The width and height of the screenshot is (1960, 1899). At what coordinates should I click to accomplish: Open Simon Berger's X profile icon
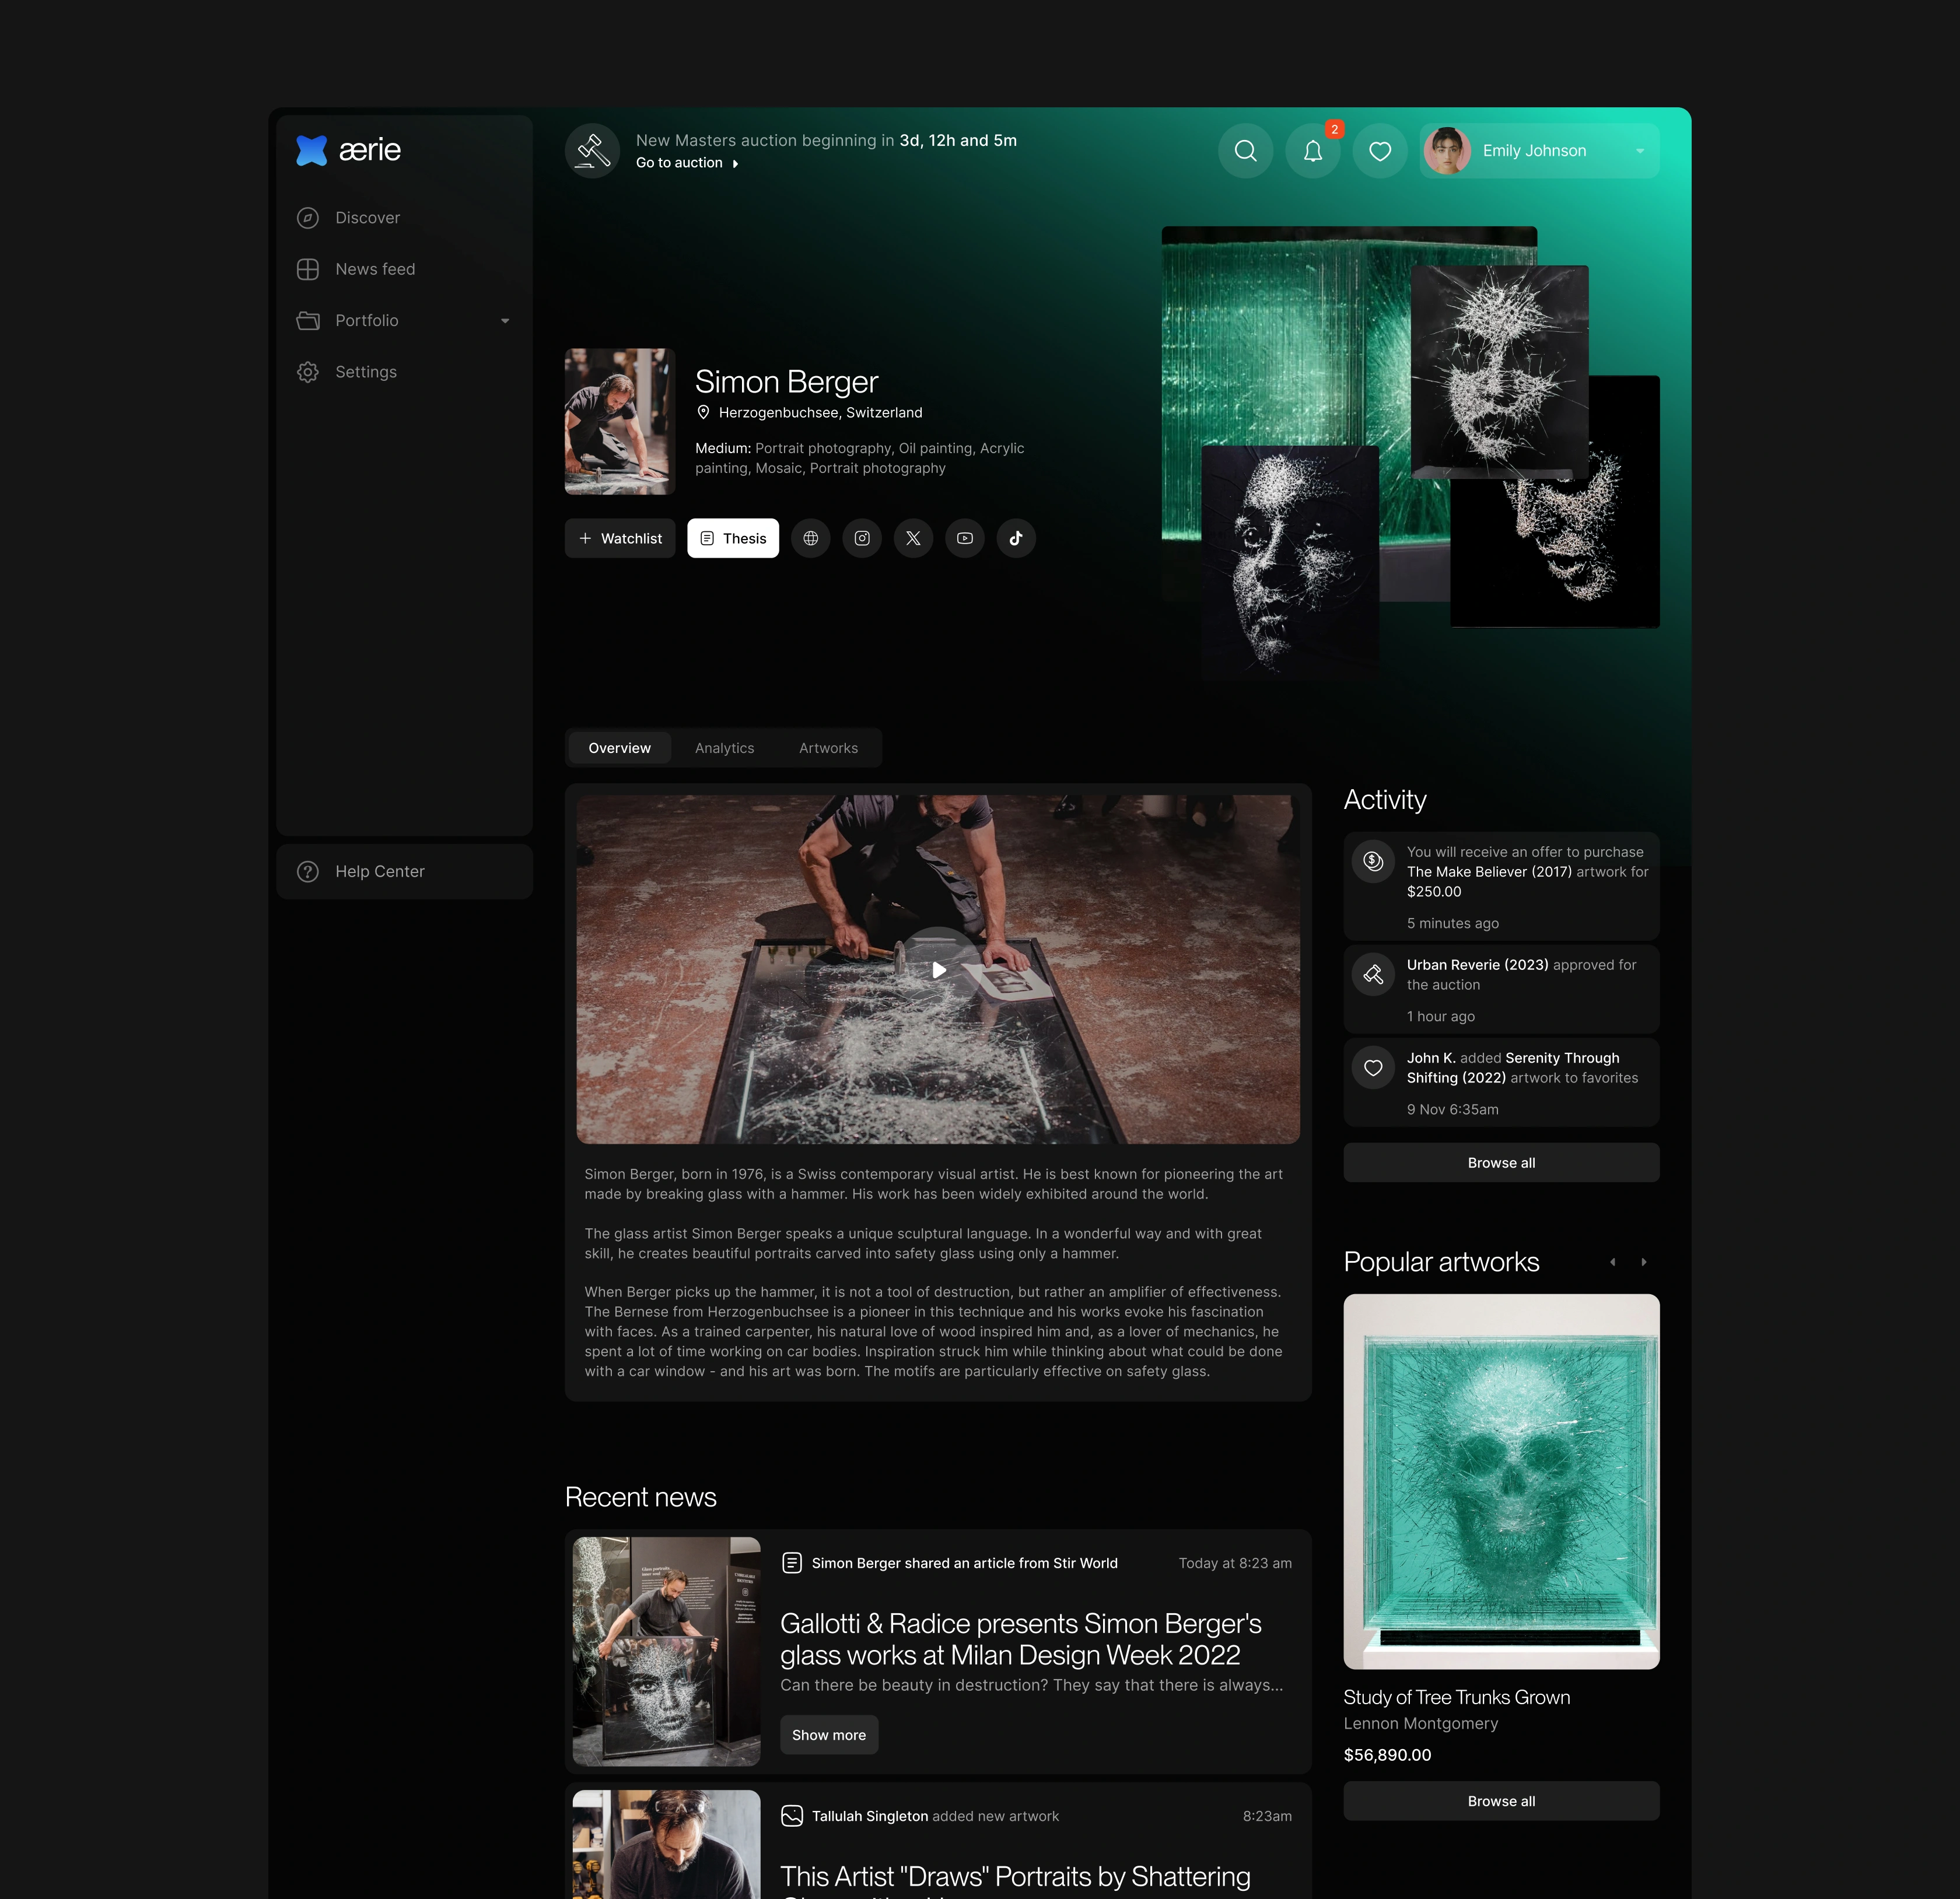click(913, 538)
